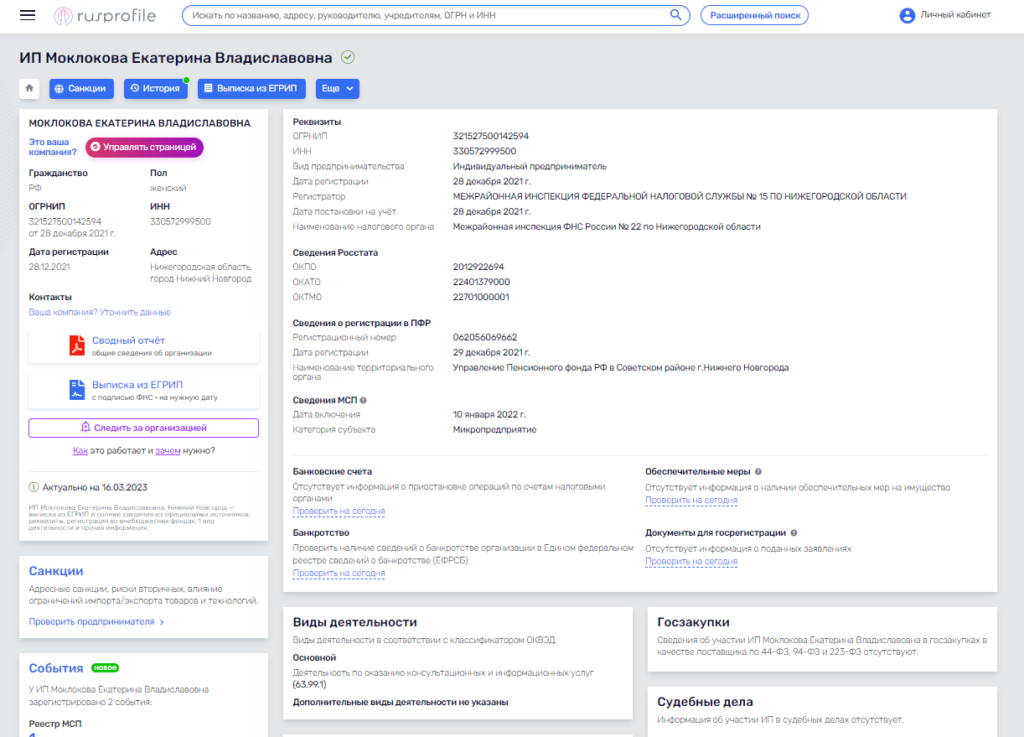The height and width of the screenshot is (737, 1024).
Task: Open the Выписка из ЕГРИП tab button
Action: 251,88
